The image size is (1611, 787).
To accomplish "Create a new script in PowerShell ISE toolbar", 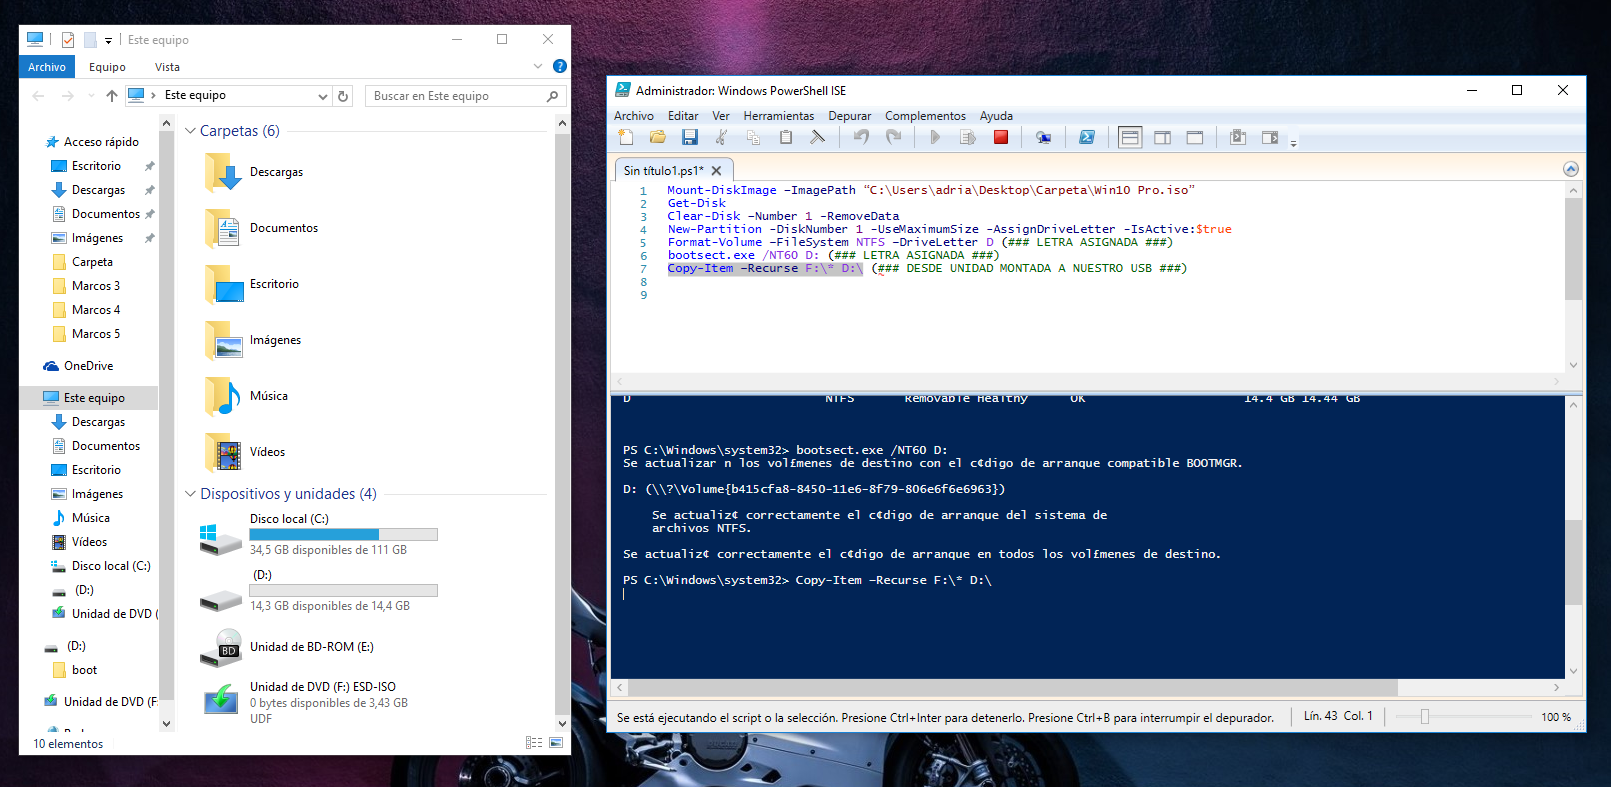I will pos(626,137).
